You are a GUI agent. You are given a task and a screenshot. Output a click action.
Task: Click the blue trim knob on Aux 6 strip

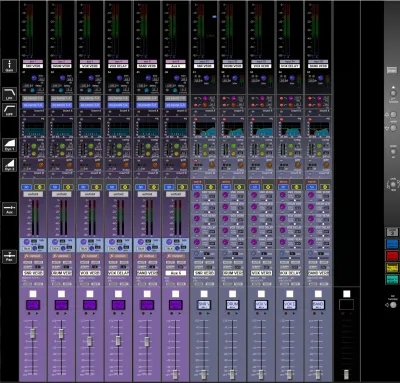177,78
